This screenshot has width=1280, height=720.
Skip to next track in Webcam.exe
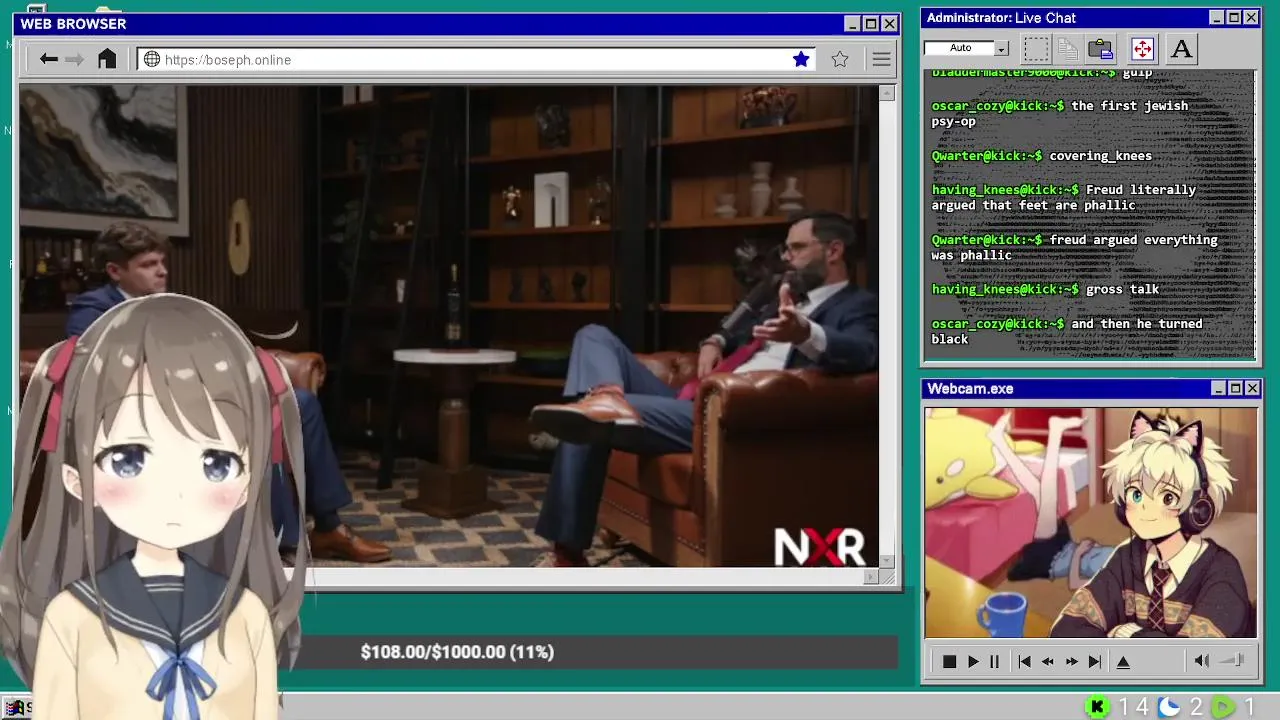pos(1095,661)
